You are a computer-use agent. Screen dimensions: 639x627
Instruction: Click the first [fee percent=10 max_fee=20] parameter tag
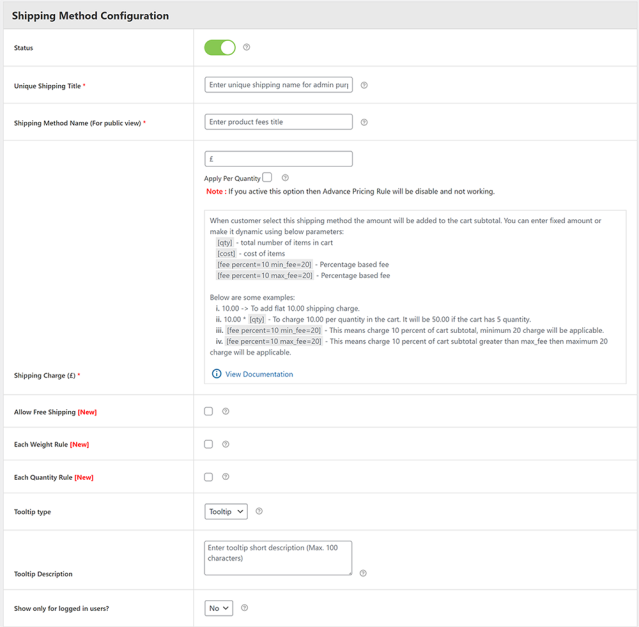[265, 275]
